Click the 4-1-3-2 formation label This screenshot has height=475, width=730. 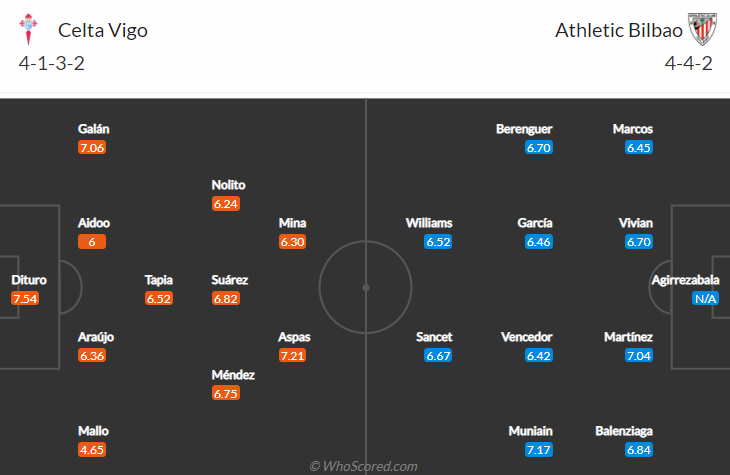[x=52, y=63]
